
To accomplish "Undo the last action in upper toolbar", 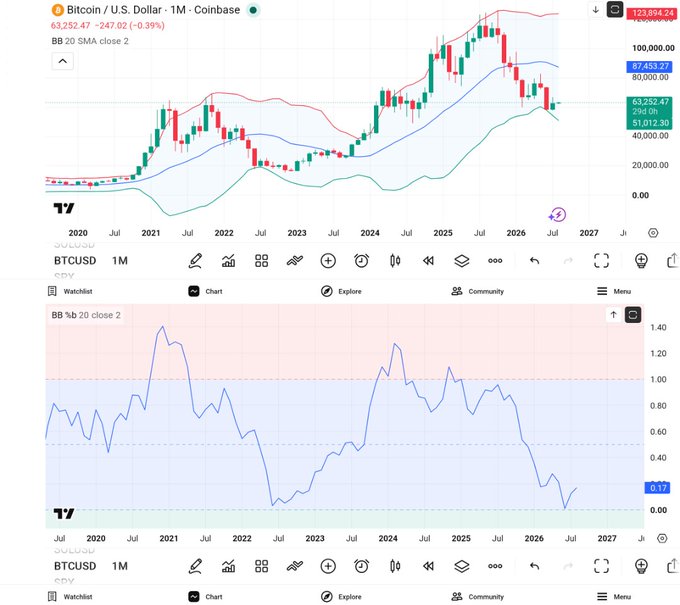I will tap(534, 261).
